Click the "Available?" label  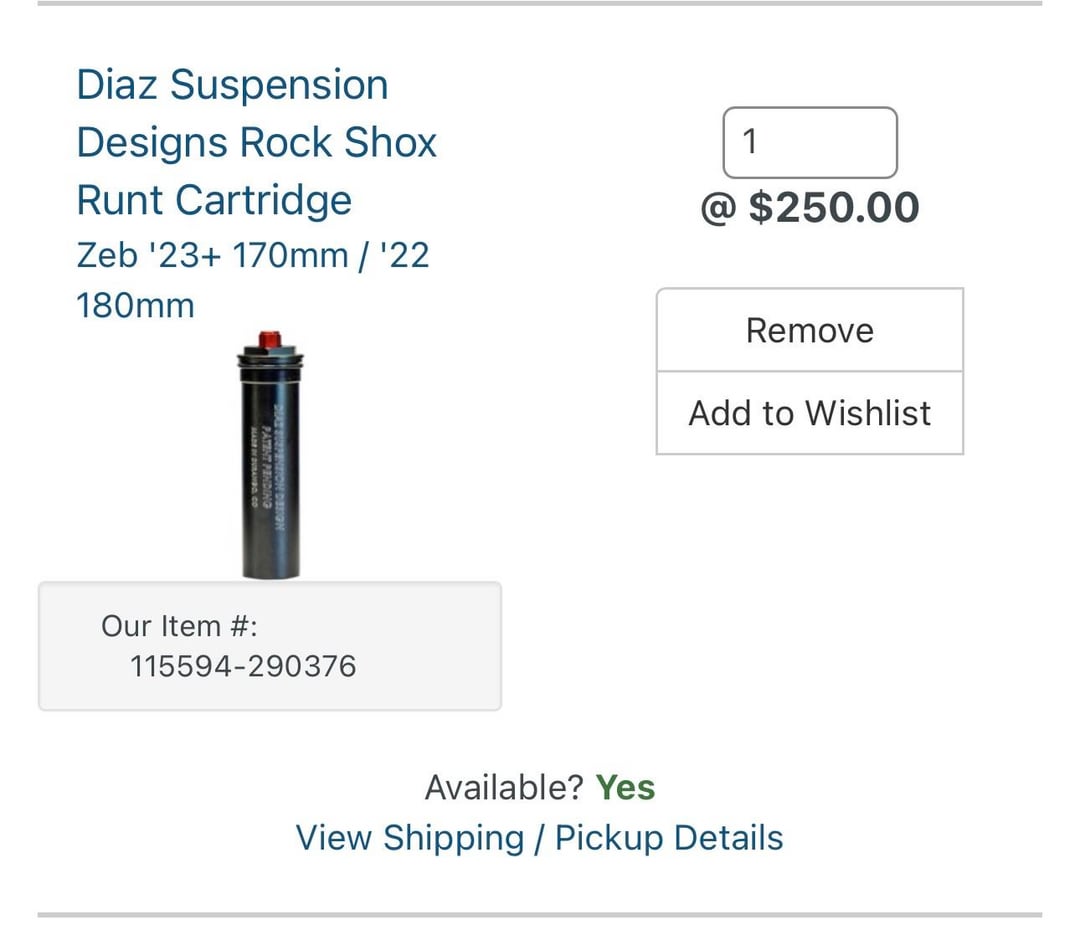coord(503,788)
